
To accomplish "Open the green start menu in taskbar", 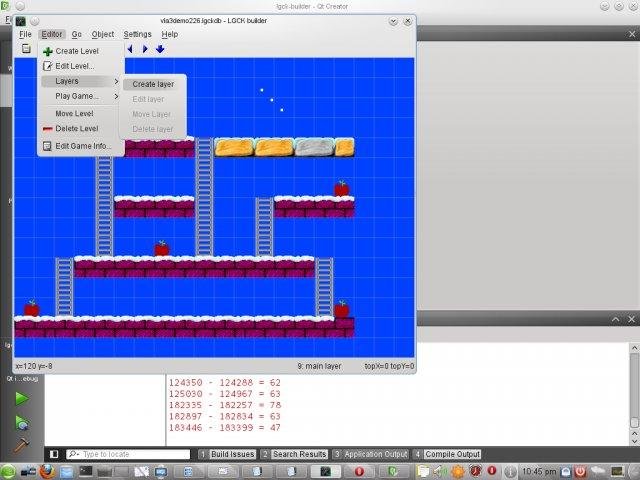I will pos(7,472).
